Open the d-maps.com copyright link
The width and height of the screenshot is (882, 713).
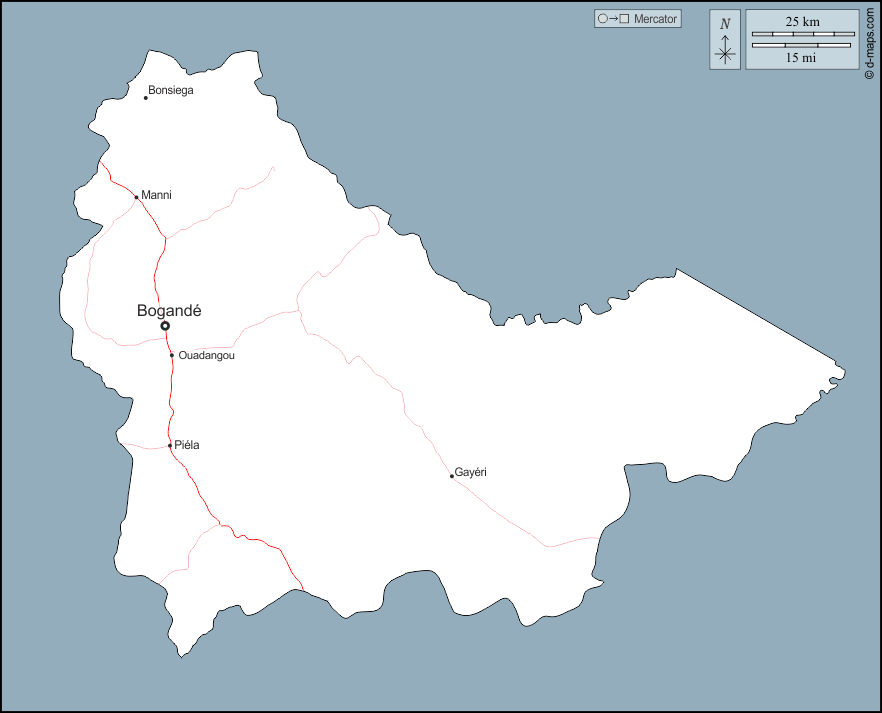pos(870,40)
